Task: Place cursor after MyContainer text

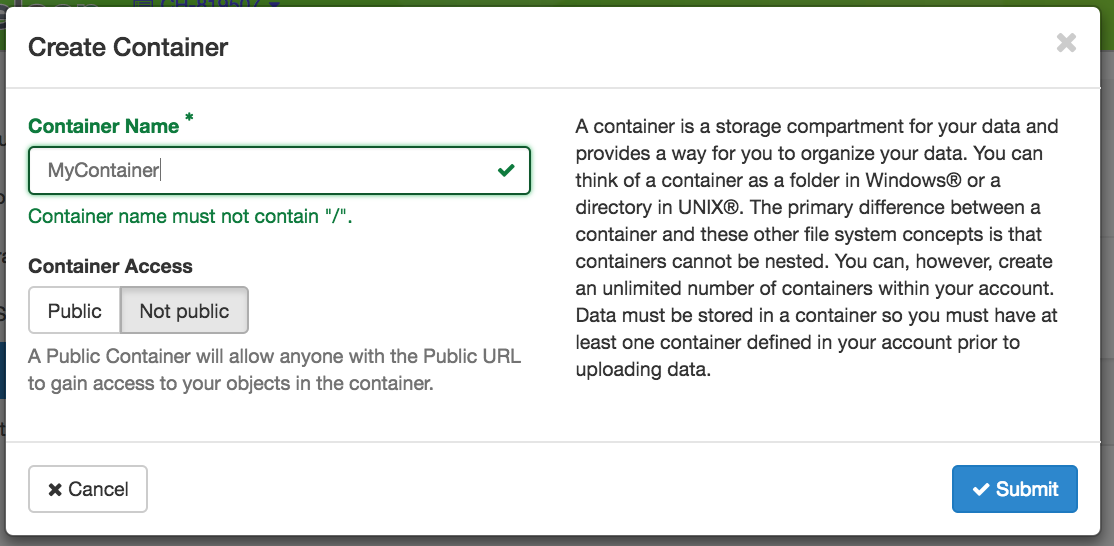Action: pyautogui.click(x=161, y=170)
